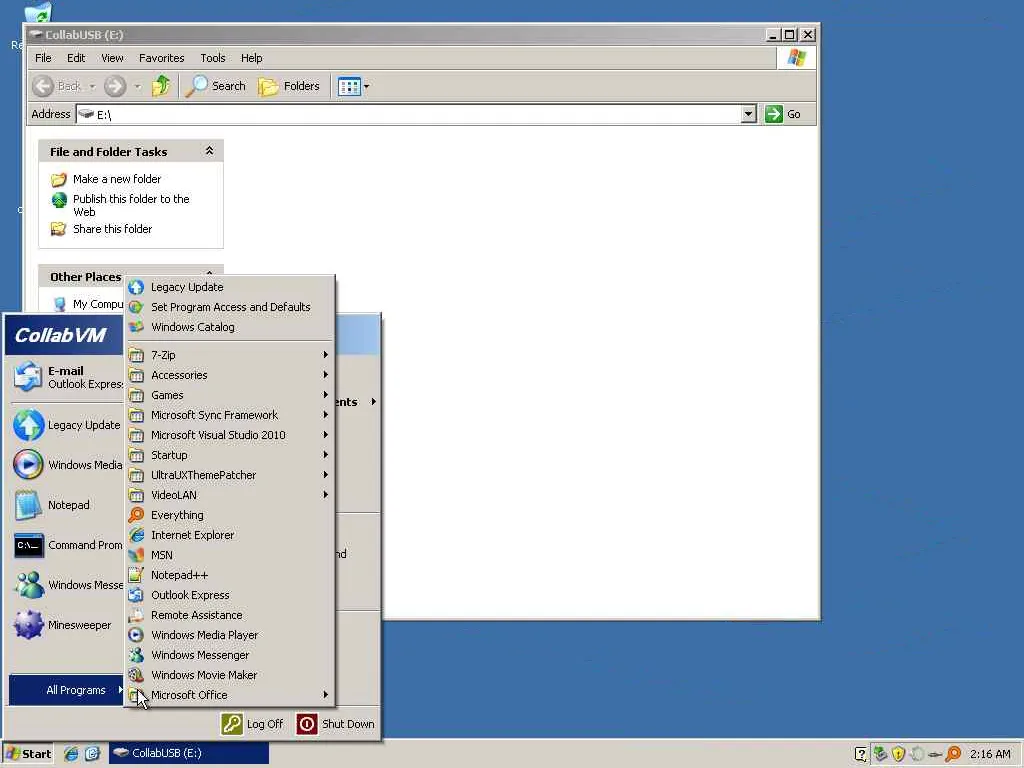1024x768 pixels.
Task: Collapse File and Folder Tasks panel
Action: click(x=209, y=151)
